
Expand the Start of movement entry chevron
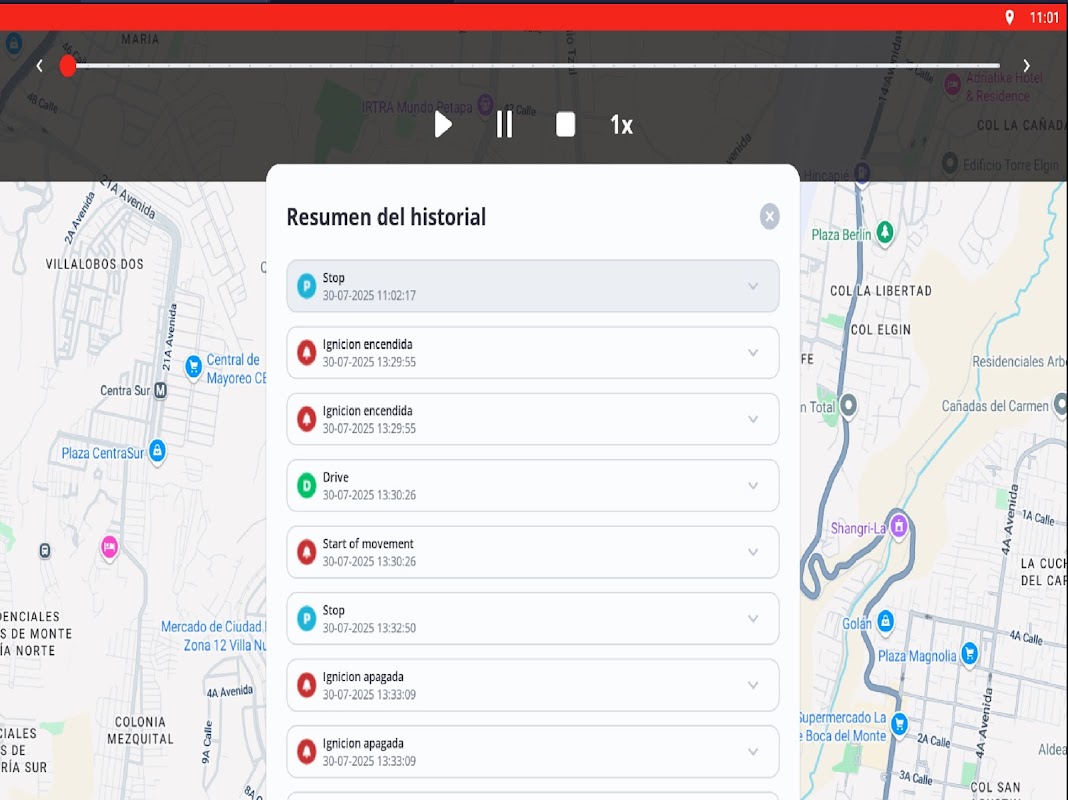coord(753,552)
